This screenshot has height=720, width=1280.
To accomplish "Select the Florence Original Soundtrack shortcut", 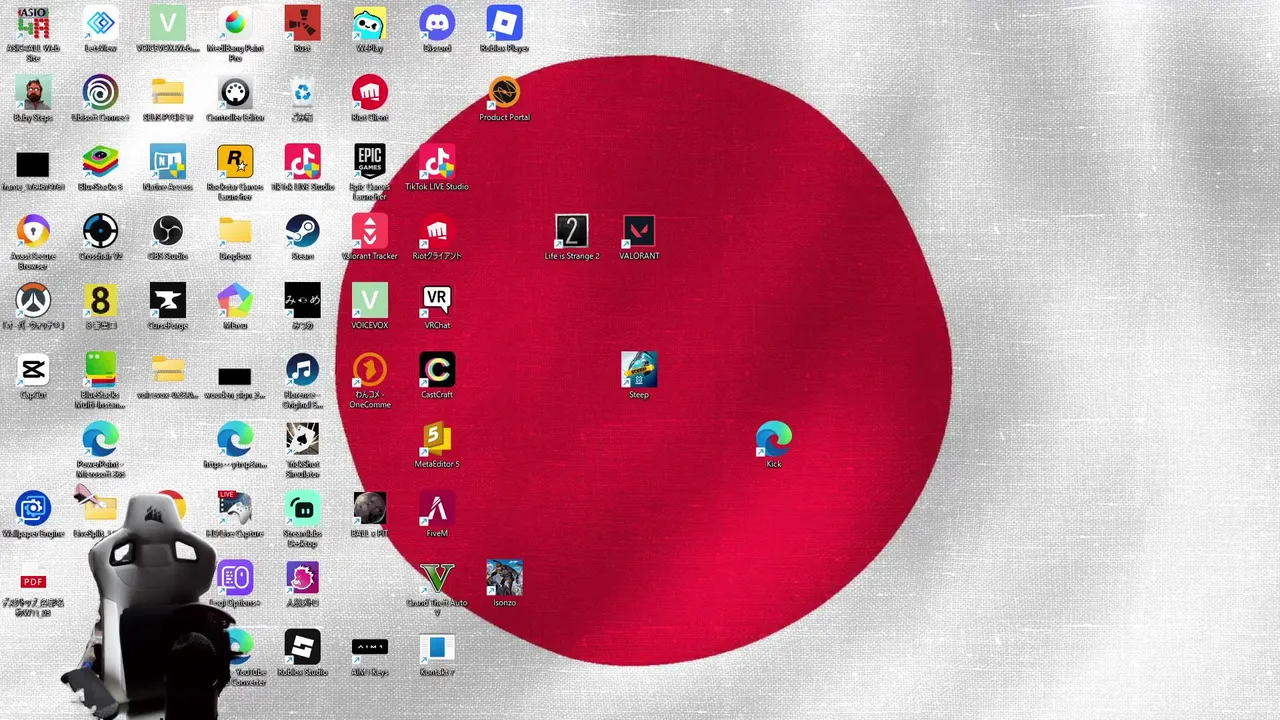I will 302,370.
